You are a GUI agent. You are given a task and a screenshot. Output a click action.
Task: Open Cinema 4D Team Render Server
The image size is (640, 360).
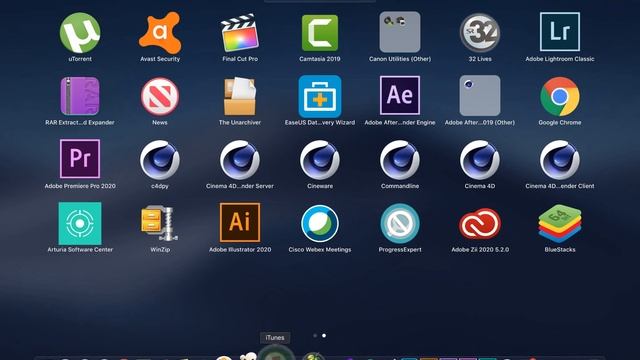click(240, 160)
